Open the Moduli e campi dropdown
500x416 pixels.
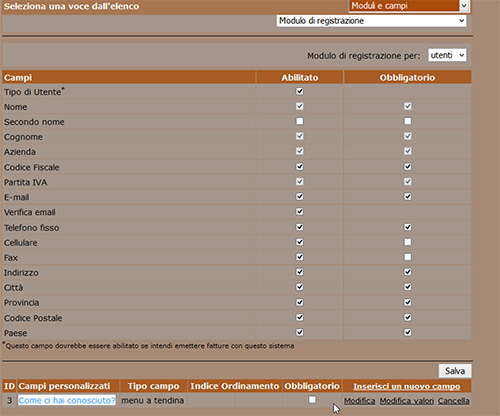click(409, 6)
